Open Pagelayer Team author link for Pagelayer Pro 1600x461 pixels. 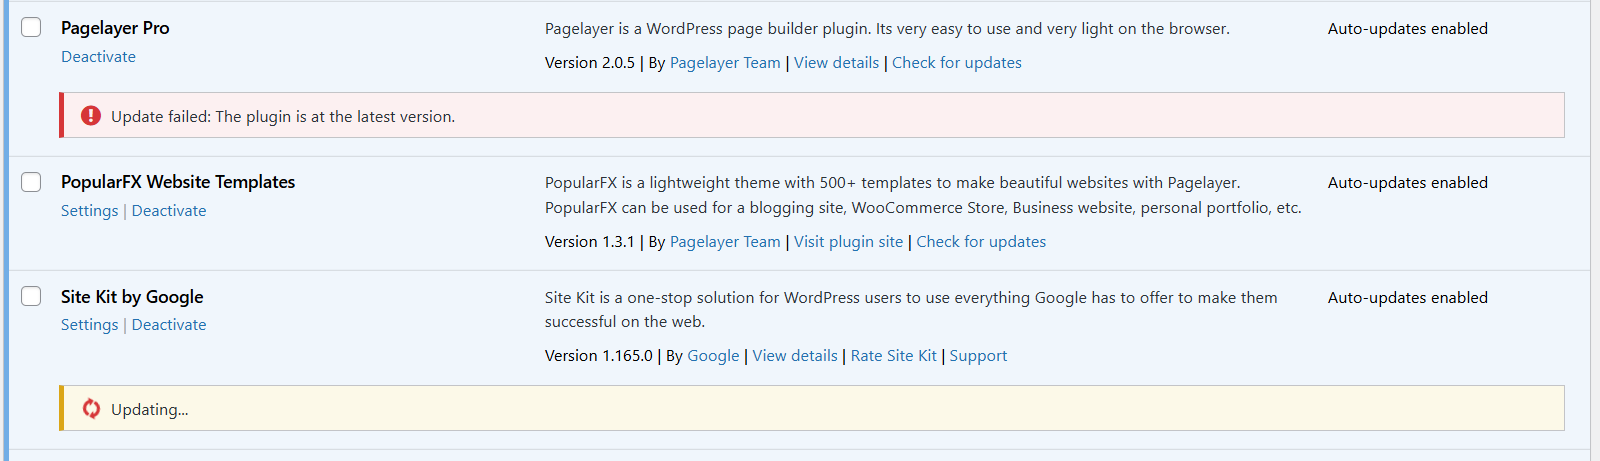tap(725, 63)
